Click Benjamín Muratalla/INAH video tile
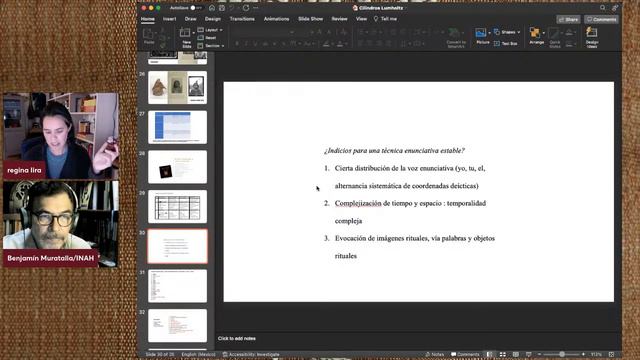Viewport: 640px width, 360px height. pos(61,224)
